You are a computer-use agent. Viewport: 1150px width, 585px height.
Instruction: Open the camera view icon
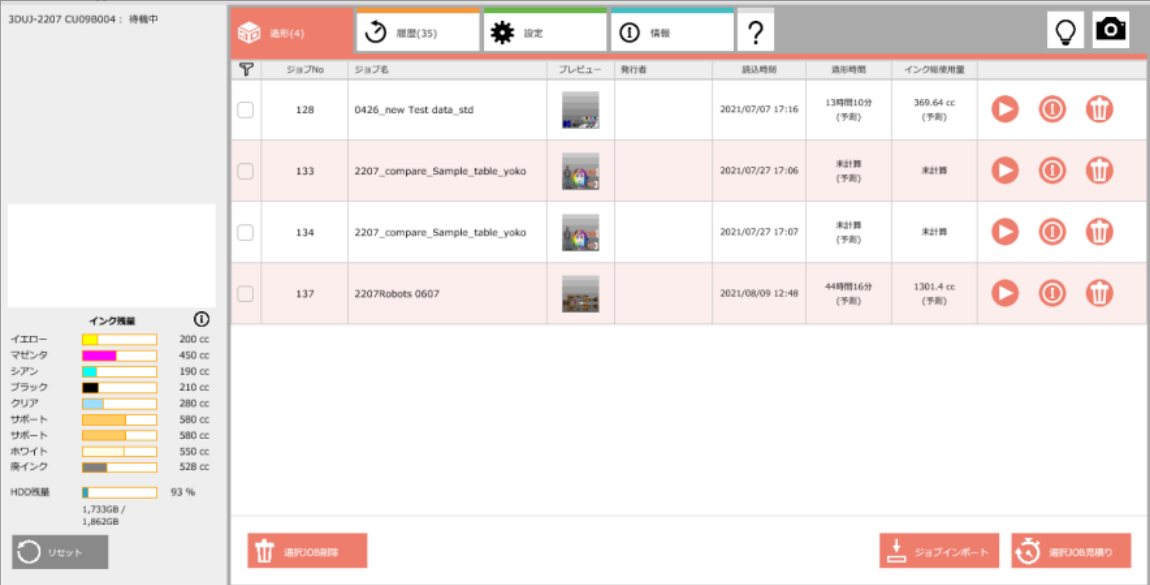pos(1110,31)
